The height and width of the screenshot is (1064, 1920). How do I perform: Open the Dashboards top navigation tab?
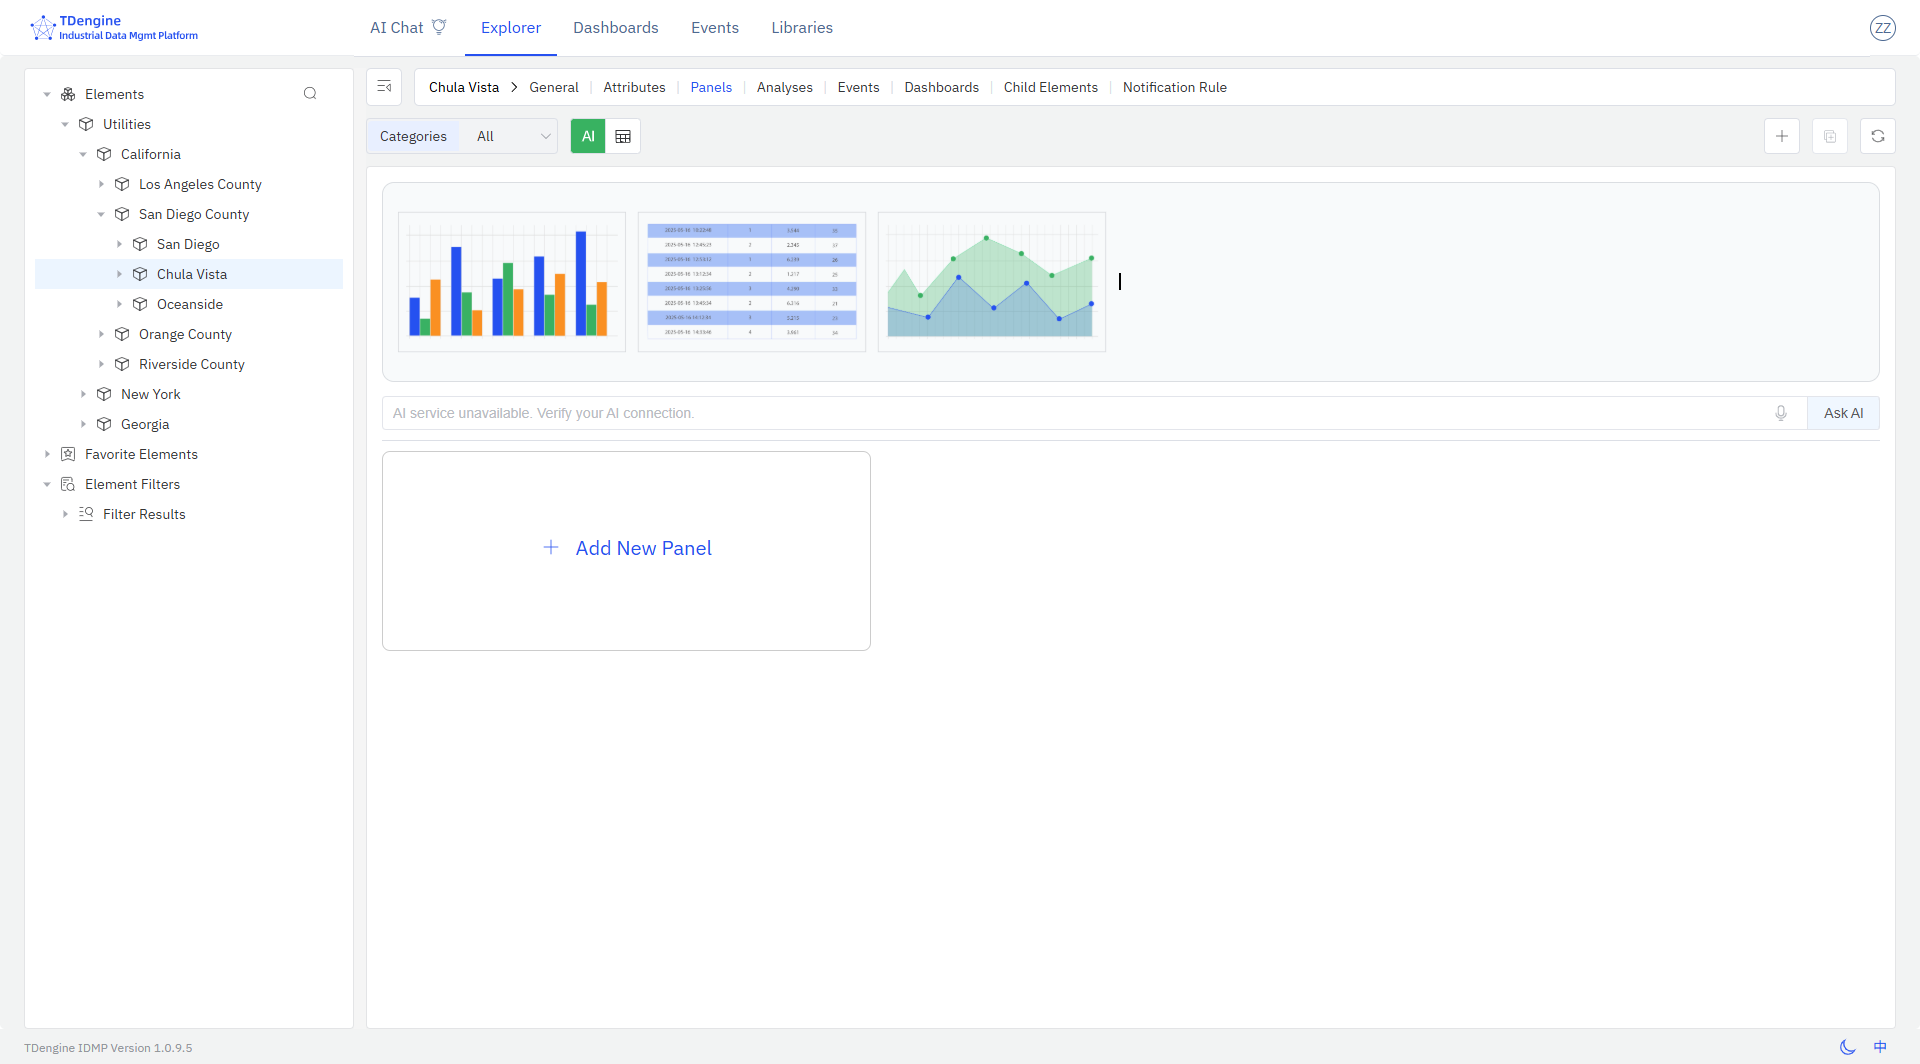click(615, 28)
